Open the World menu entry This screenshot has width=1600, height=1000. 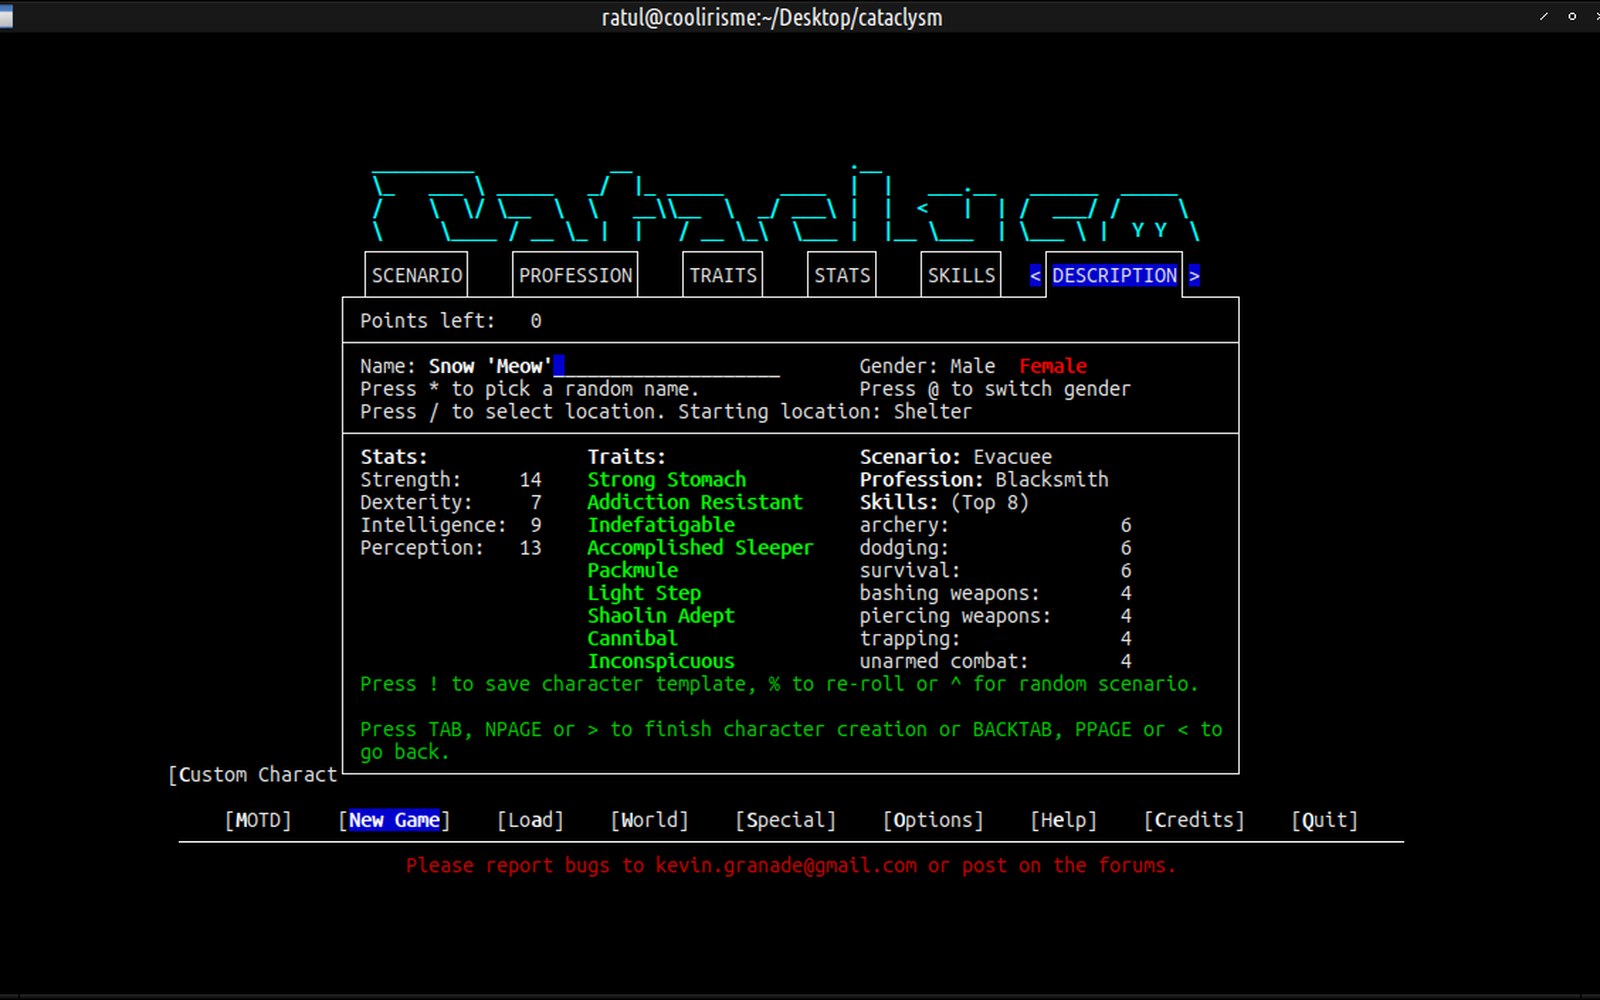pos(649,820)
